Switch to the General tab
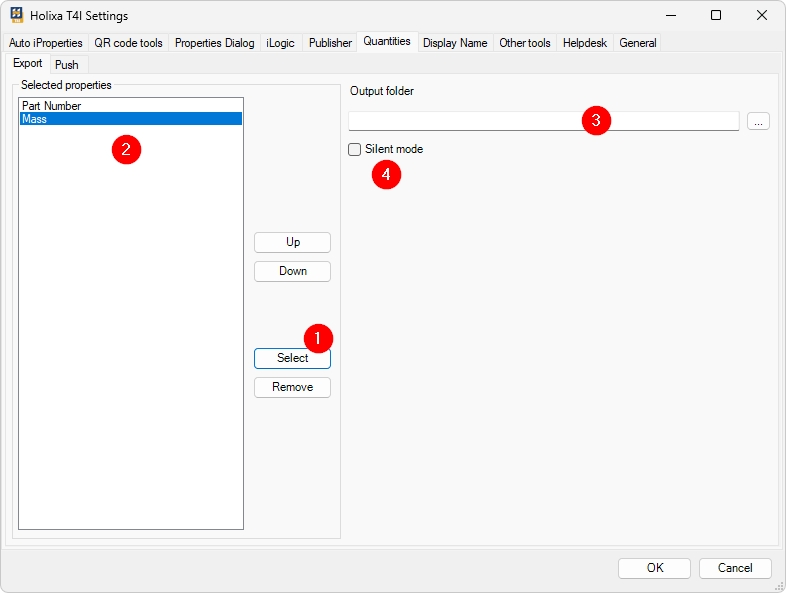The height and width of the screenshot is (593, 786). (638, 43)
